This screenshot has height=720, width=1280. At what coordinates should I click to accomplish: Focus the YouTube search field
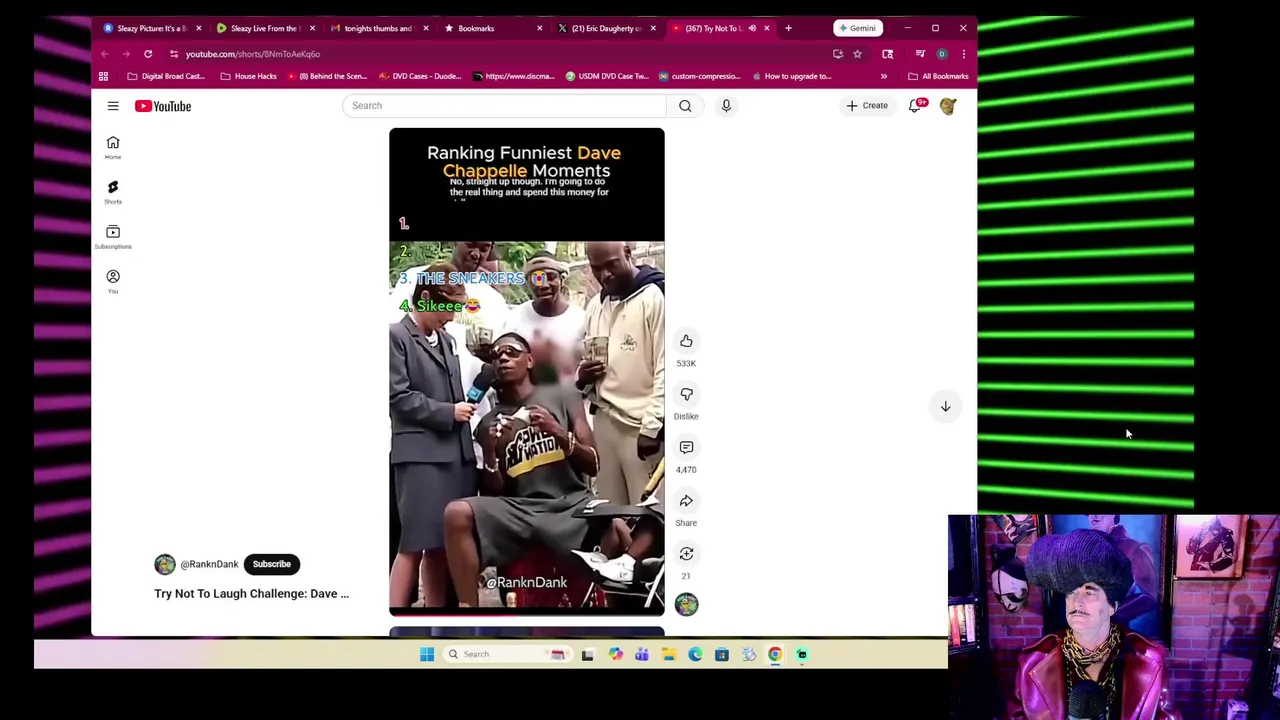pos(504,106)
